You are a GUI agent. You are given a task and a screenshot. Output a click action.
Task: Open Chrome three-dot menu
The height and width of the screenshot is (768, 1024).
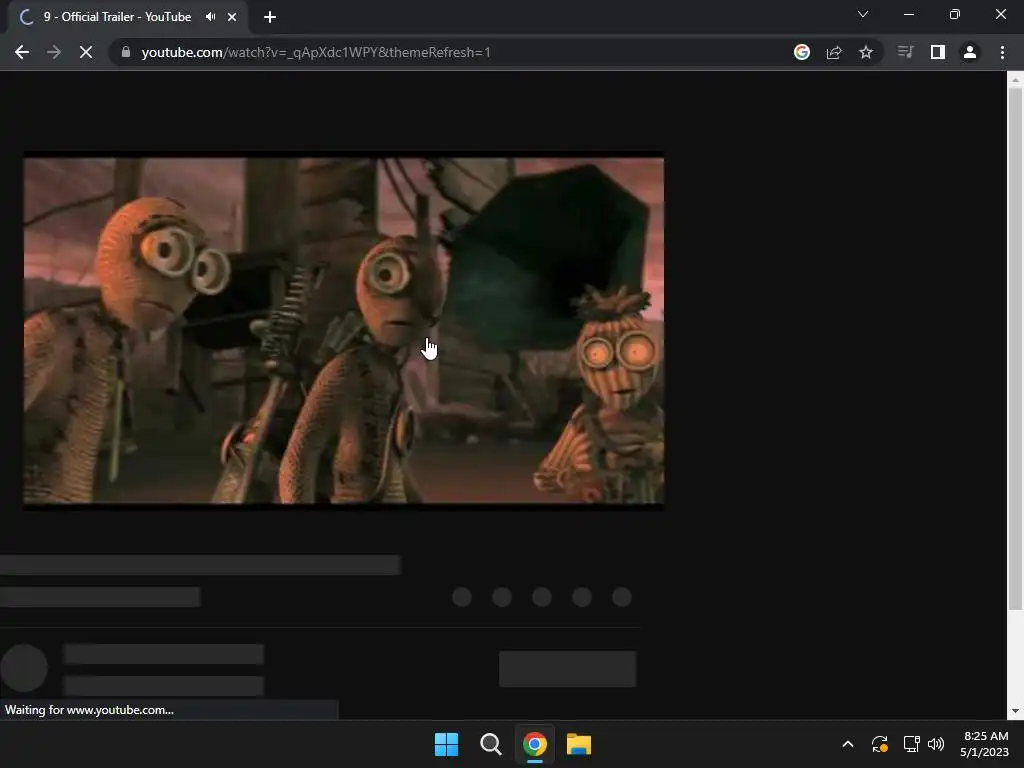tap(1002, 52)
